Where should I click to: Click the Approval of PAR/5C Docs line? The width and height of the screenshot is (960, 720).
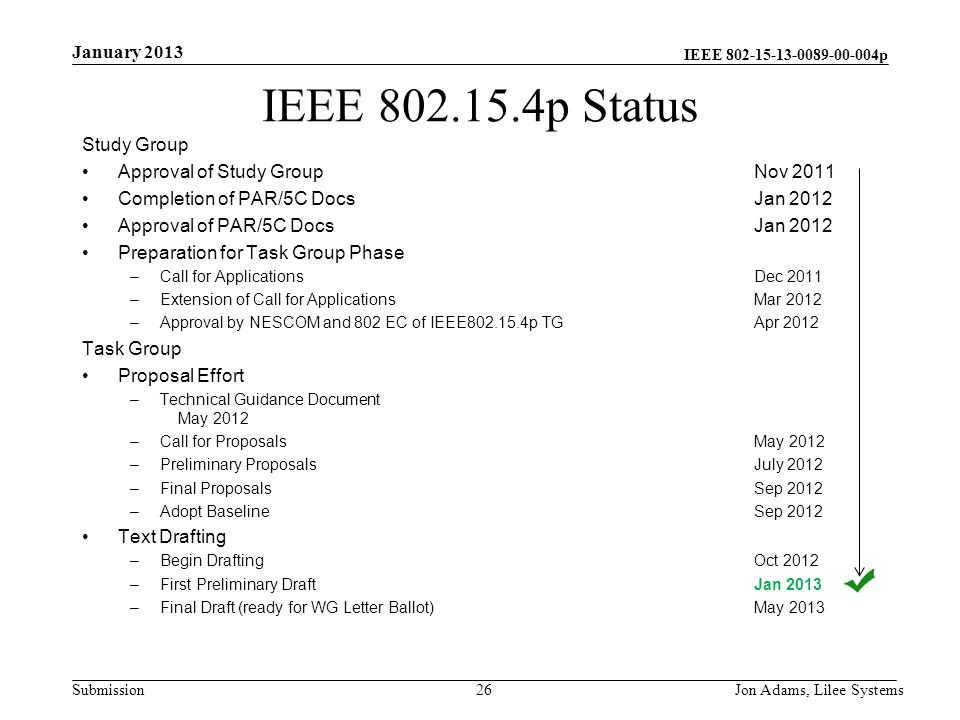click(x=226, y=225)
